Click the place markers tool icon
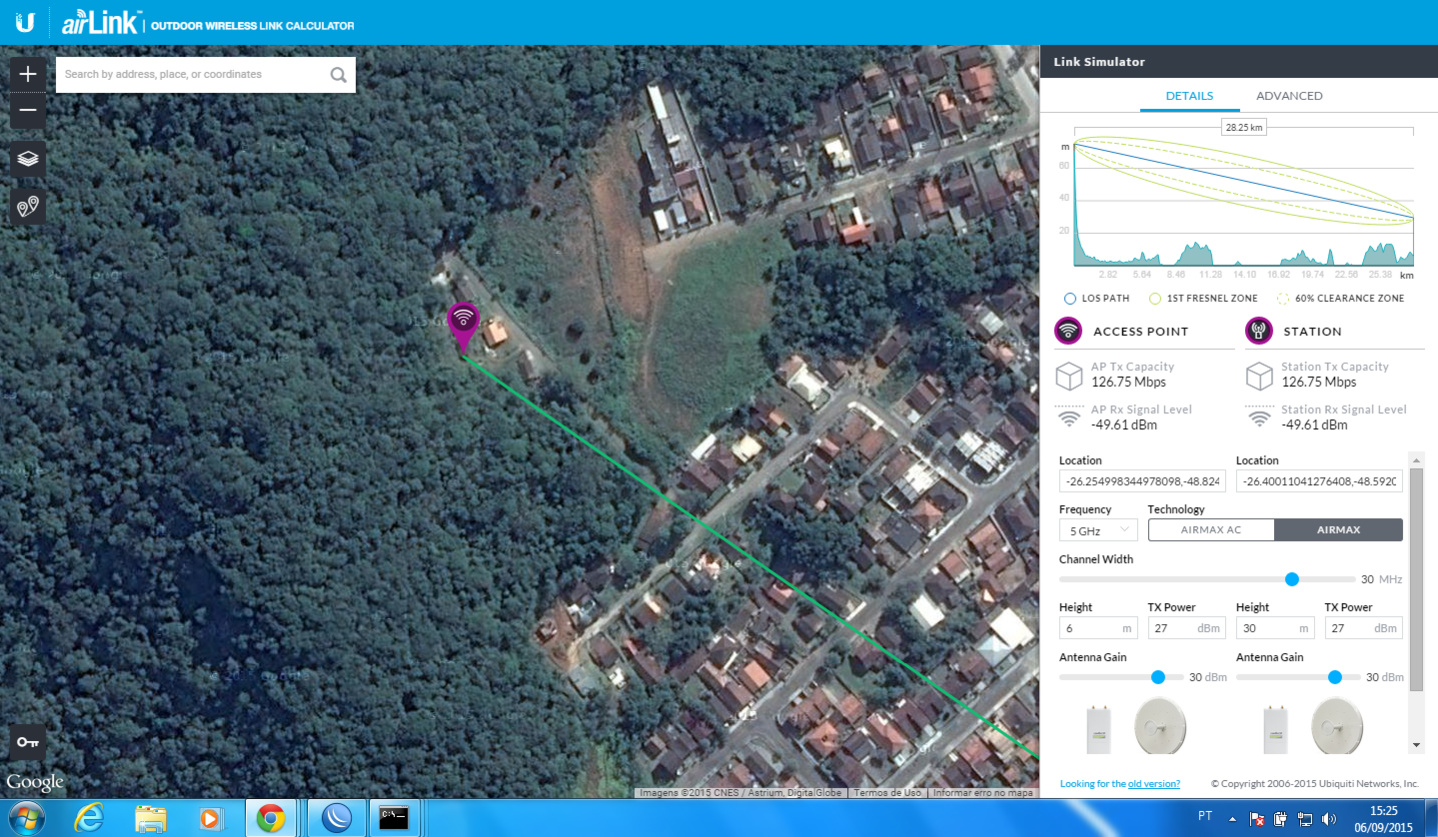This screenshot has height=837, width=1438. tap(28, 207)
